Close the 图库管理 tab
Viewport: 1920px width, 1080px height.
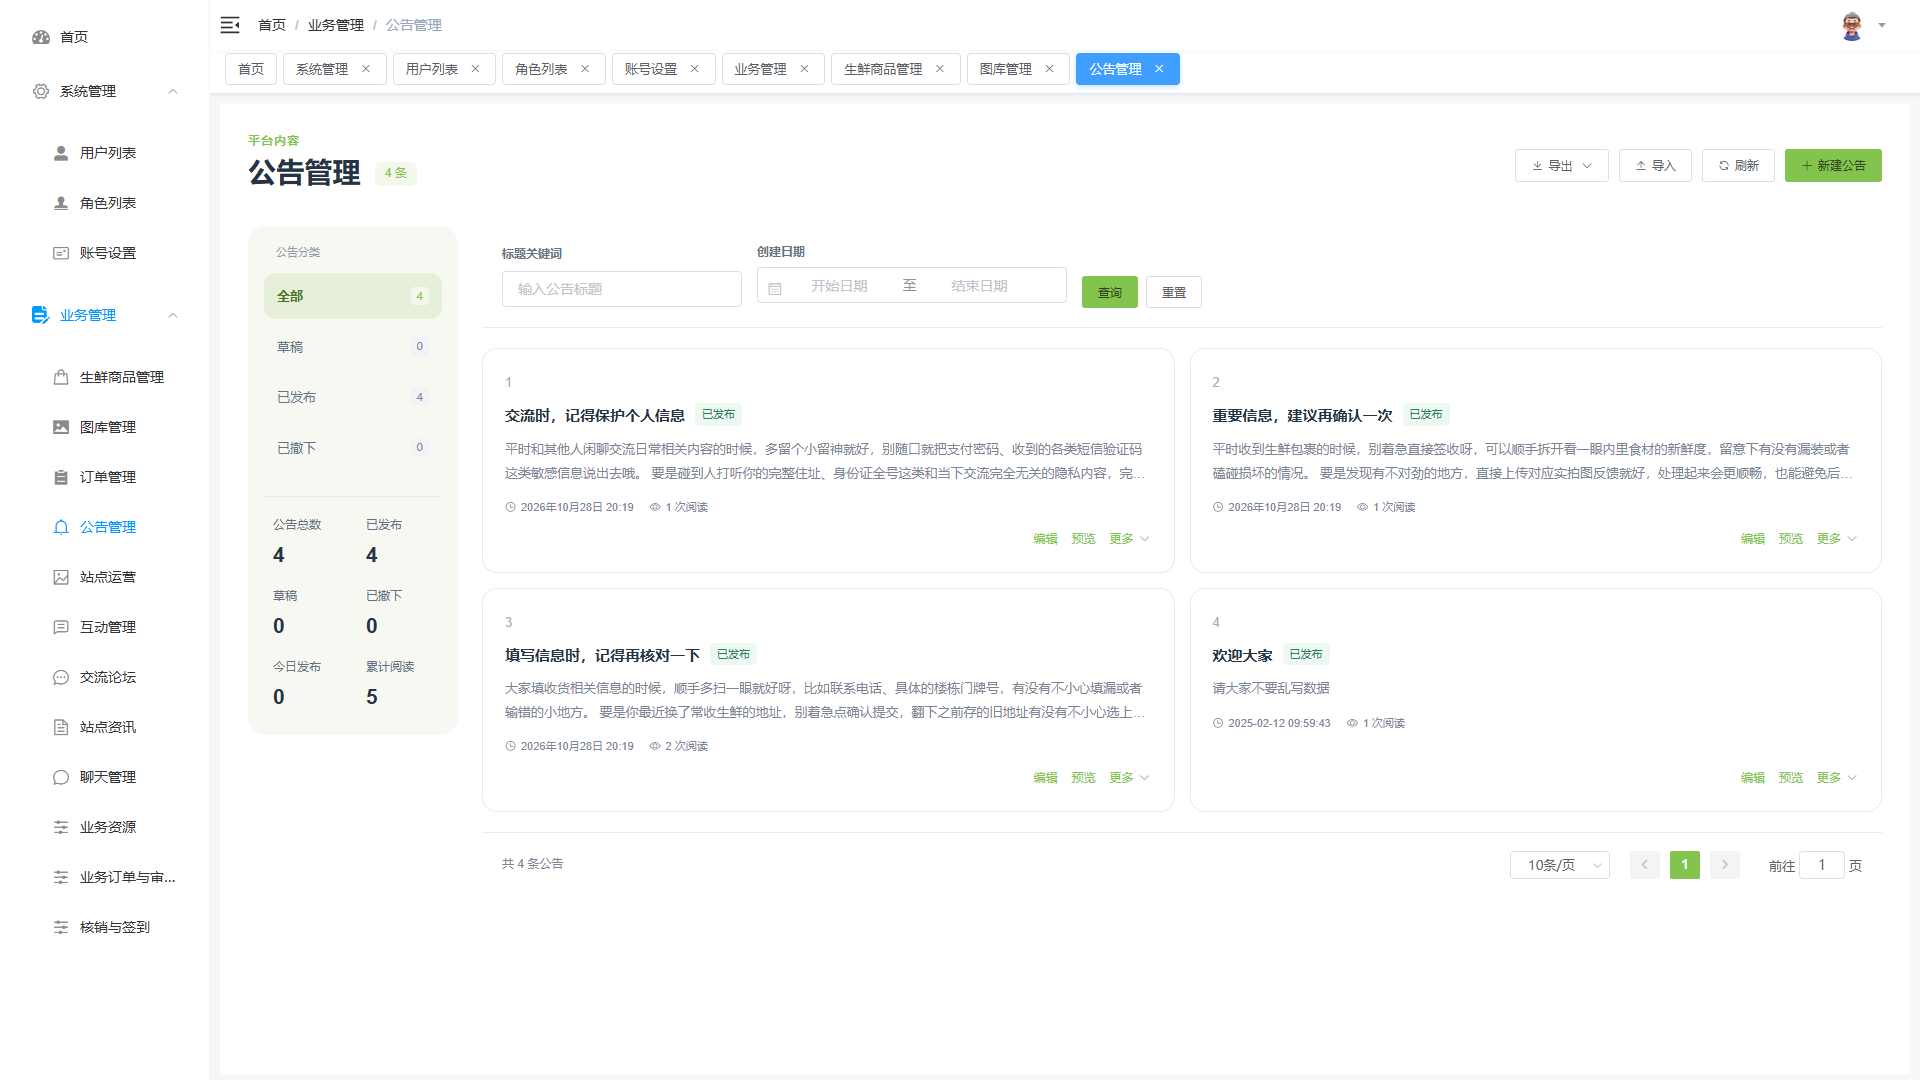pos(1049,69)
